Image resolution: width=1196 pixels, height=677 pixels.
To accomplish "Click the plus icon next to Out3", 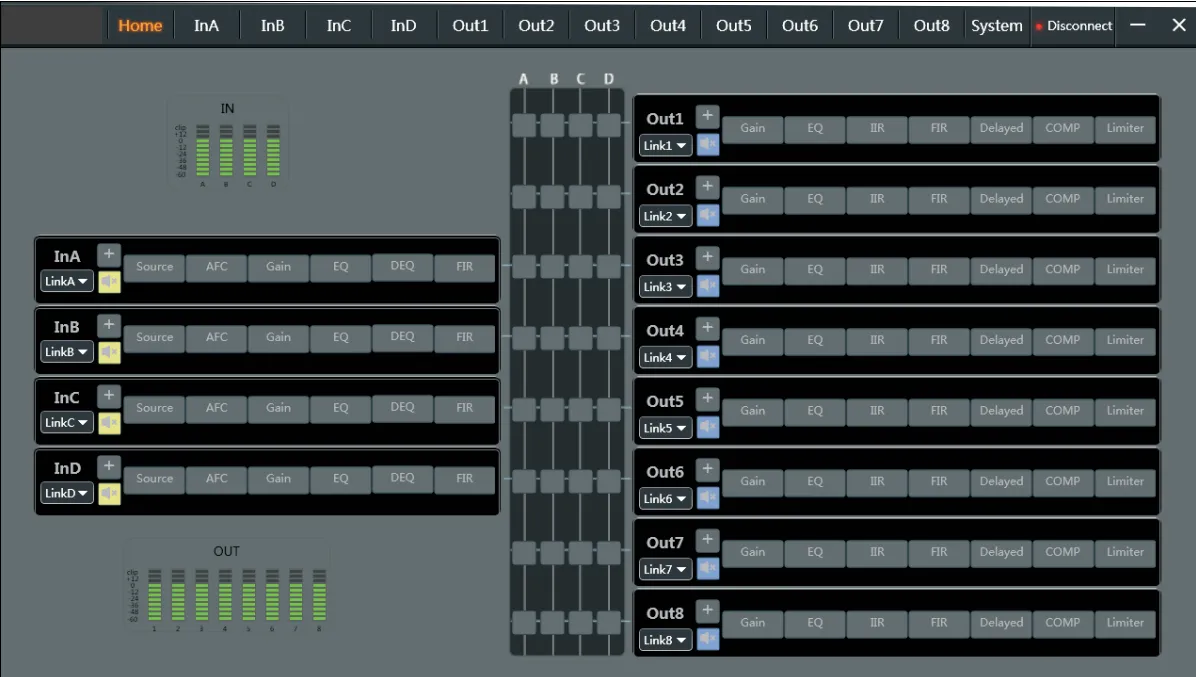I will click(x=707, y=257).
